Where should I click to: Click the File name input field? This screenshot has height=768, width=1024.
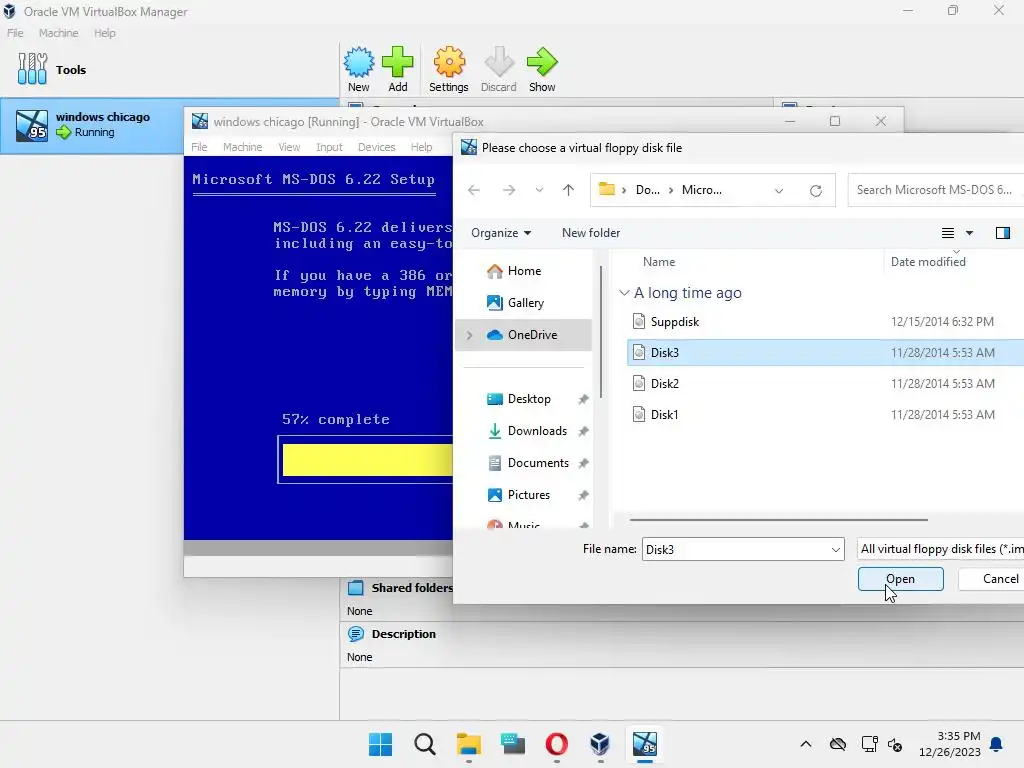coord(735,549)
